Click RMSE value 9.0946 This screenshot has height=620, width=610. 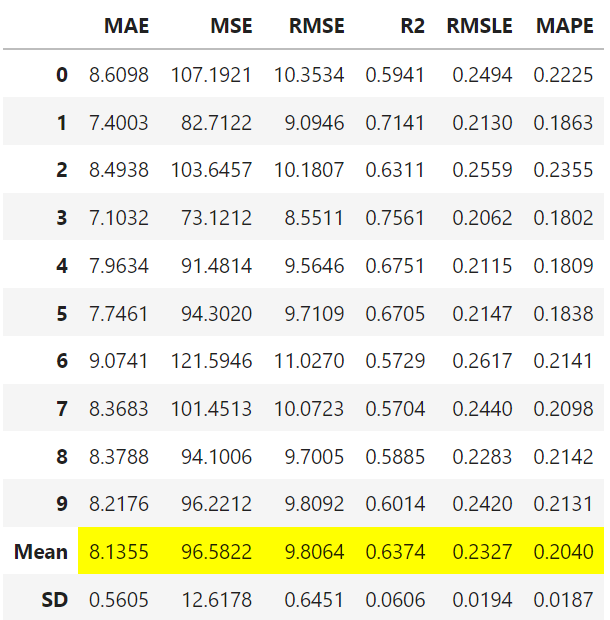point(314,123)
